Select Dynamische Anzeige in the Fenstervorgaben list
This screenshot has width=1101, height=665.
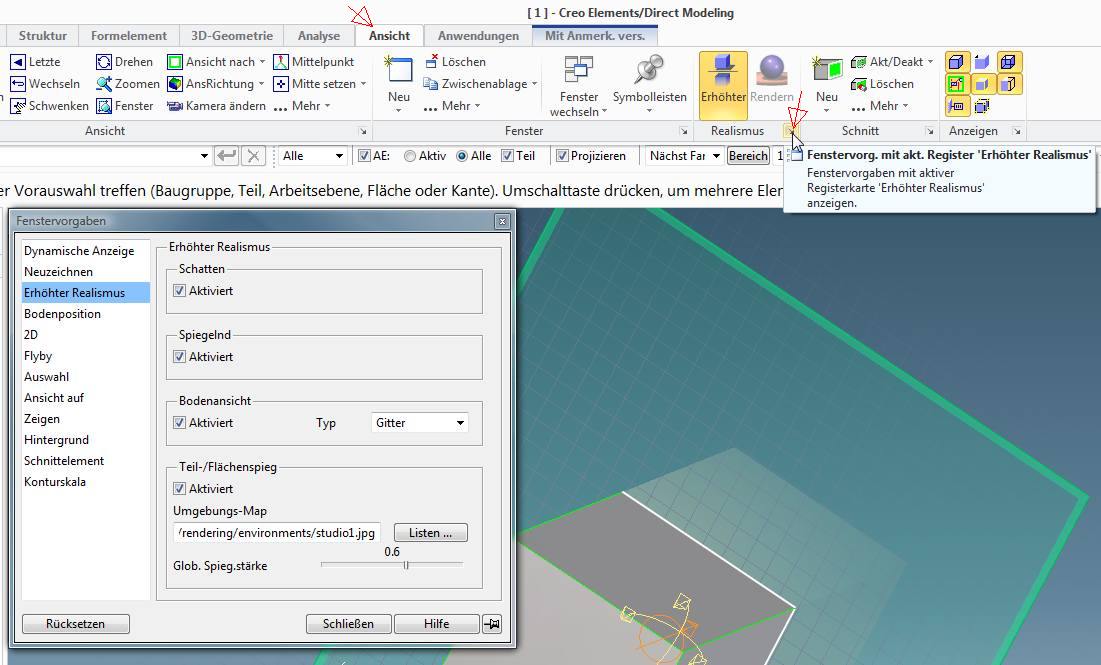[86, 251]
